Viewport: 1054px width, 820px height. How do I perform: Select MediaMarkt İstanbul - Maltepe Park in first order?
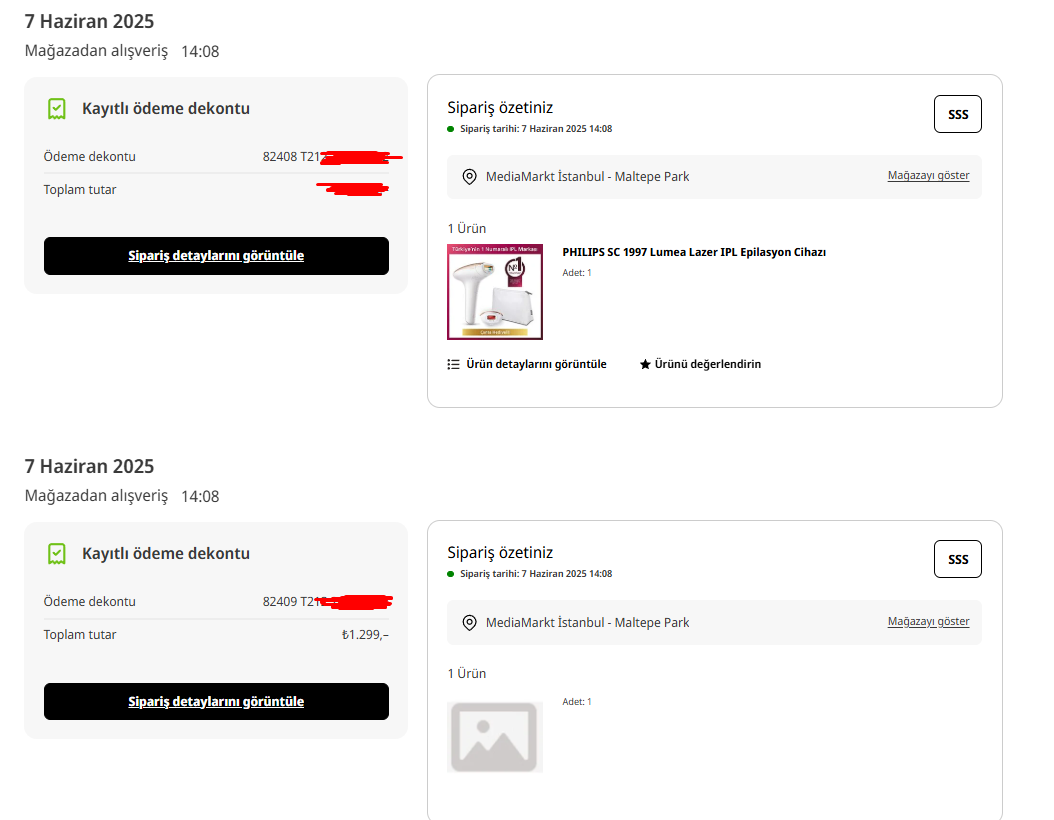(587, 177)
